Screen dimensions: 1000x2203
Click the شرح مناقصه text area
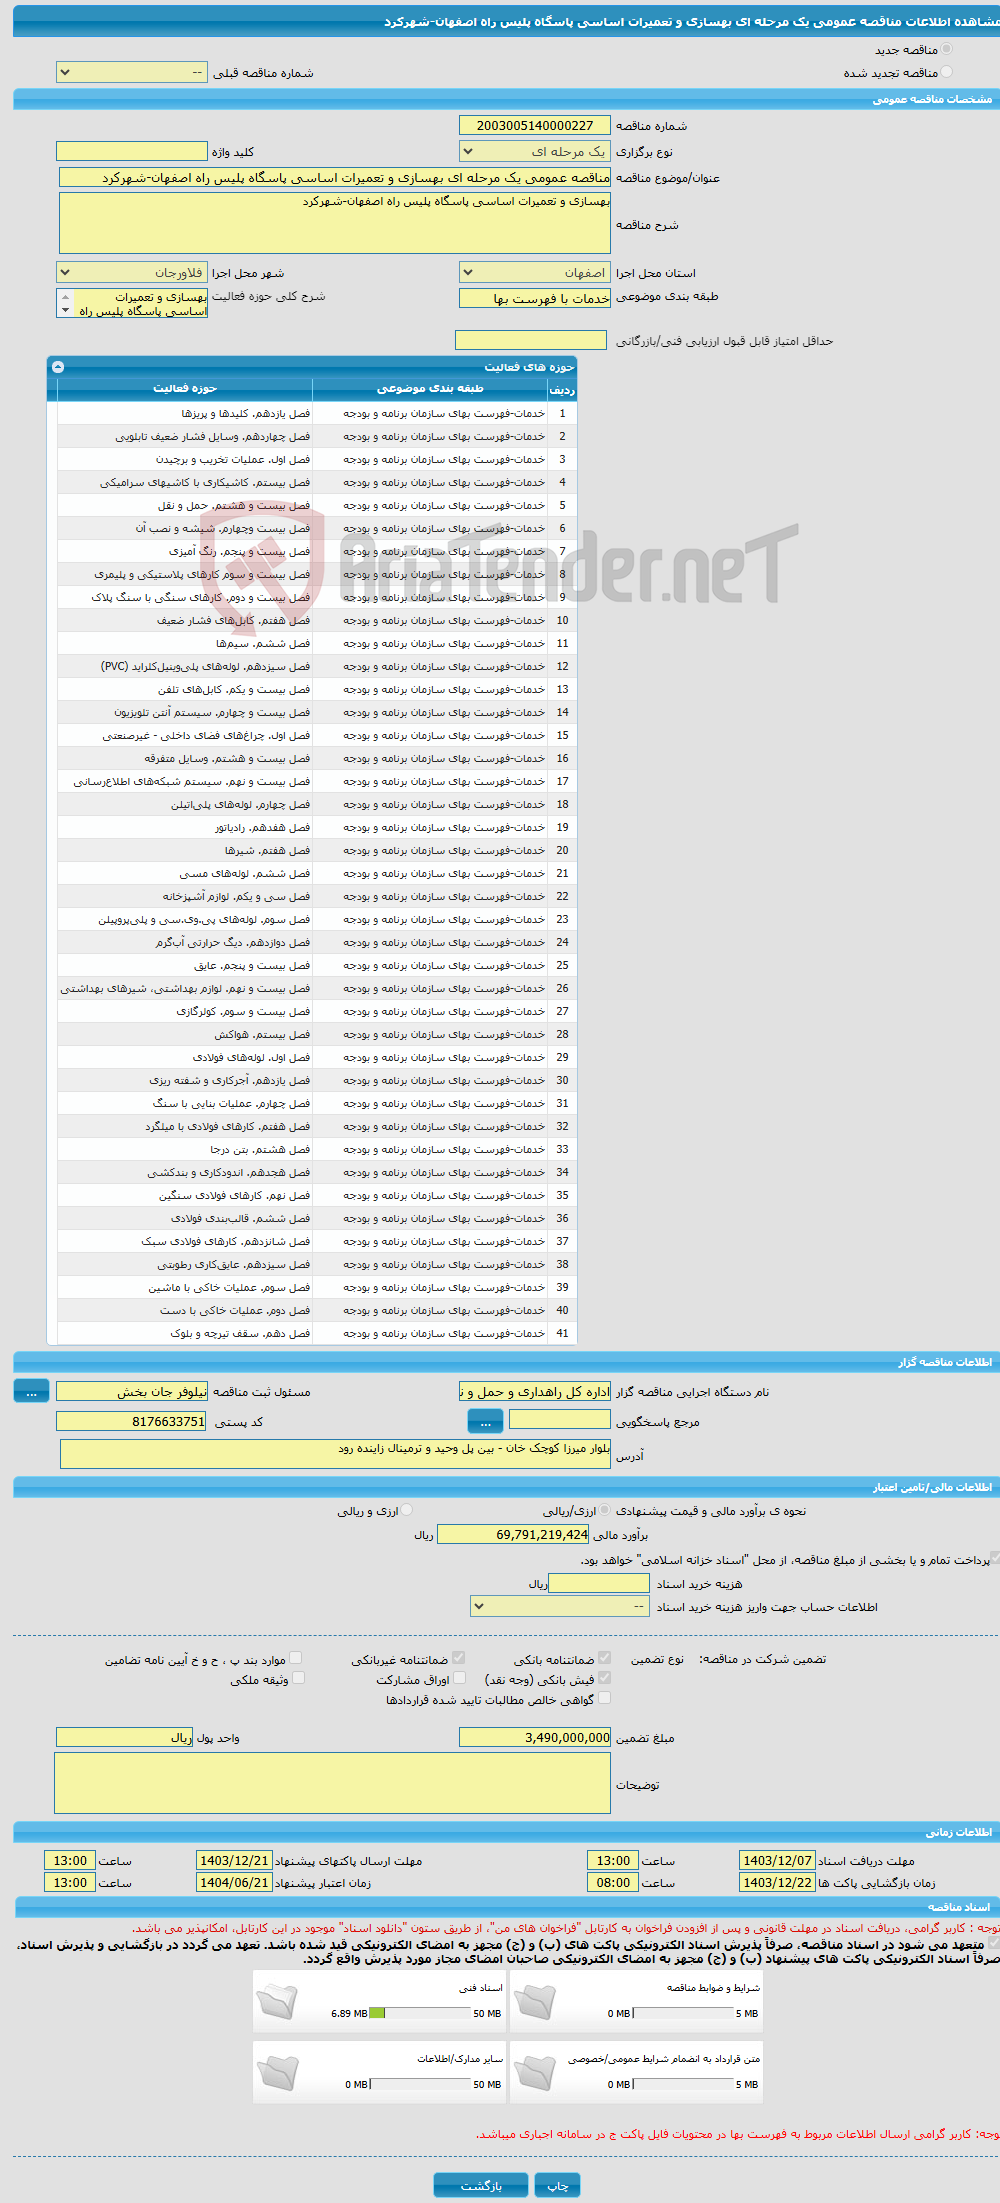pos(335,223)
